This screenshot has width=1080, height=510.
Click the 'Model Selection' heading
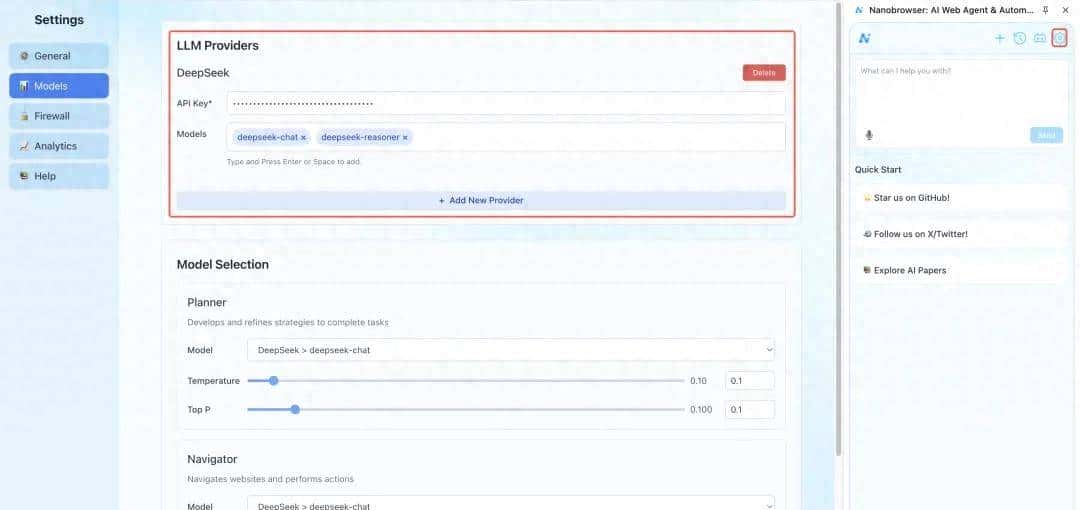click(x=222, y=265)
